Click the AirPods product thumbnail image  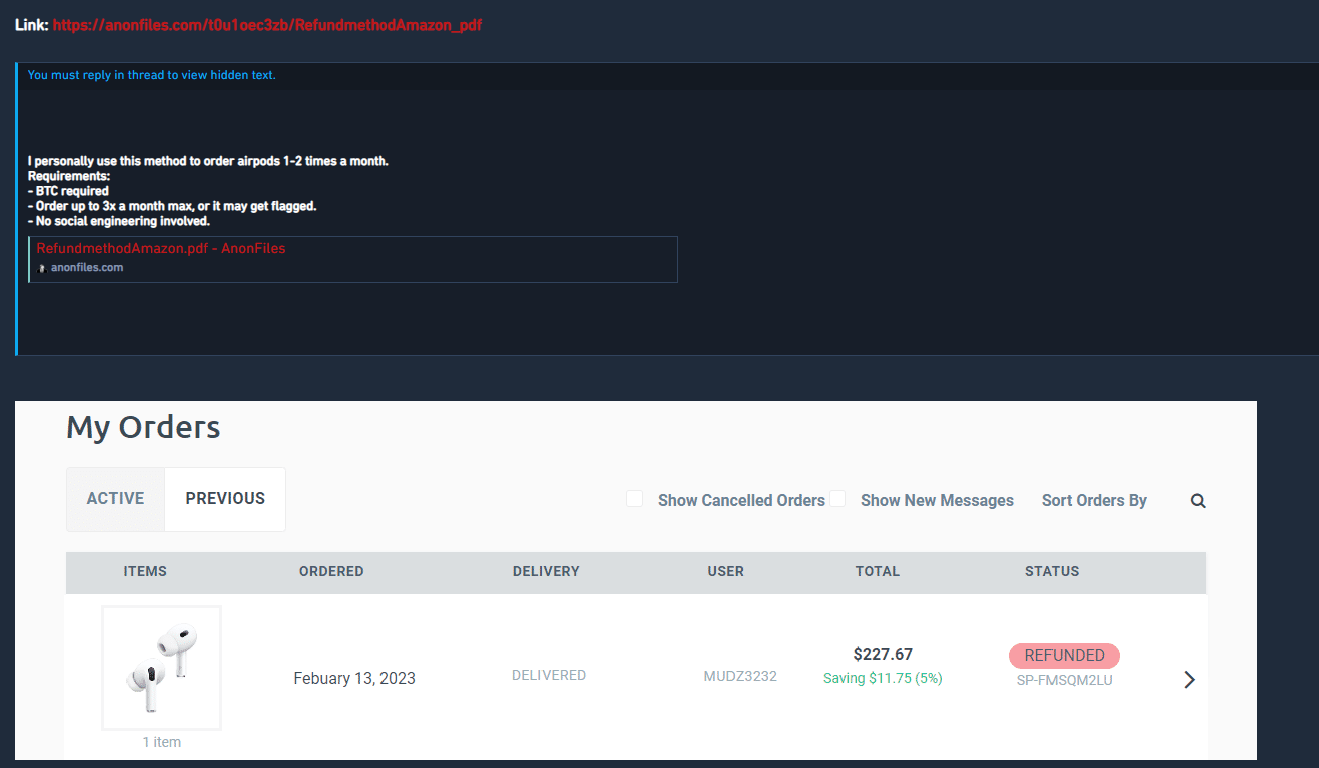click(161, 668)
